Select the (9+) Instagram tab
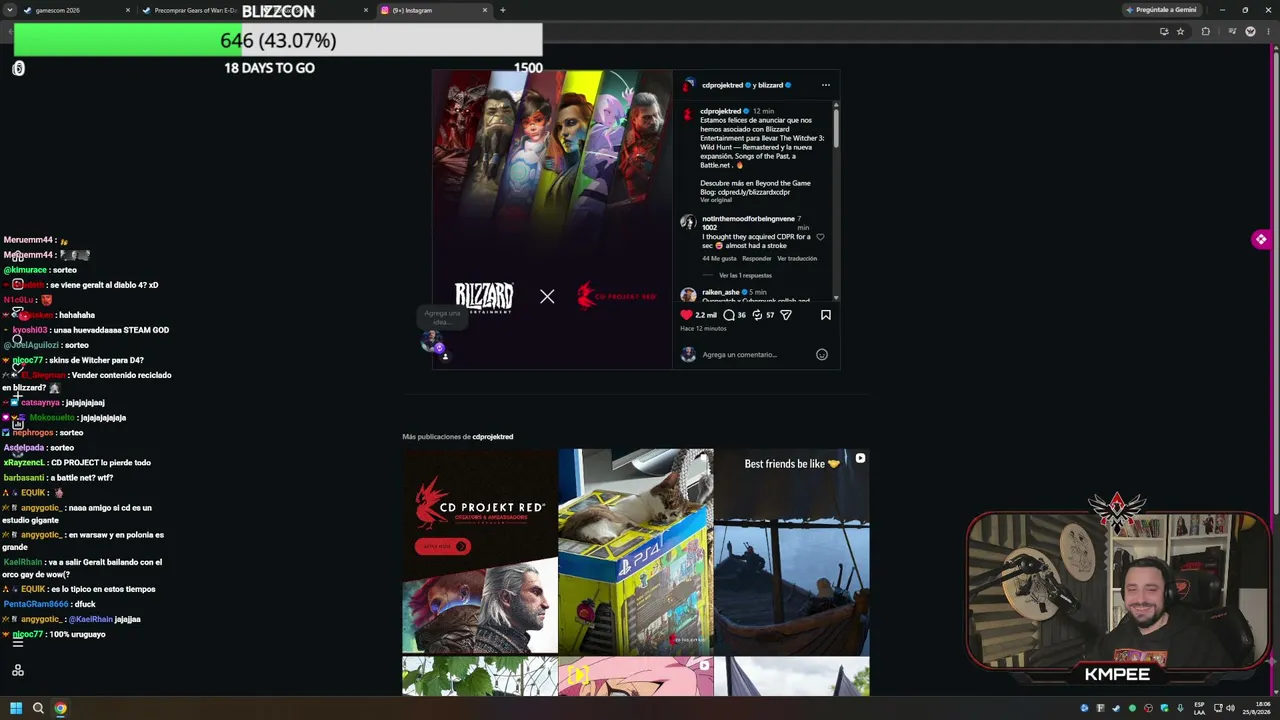The width and height of the screenshot is (1280, 720). [x=433, y=10]
